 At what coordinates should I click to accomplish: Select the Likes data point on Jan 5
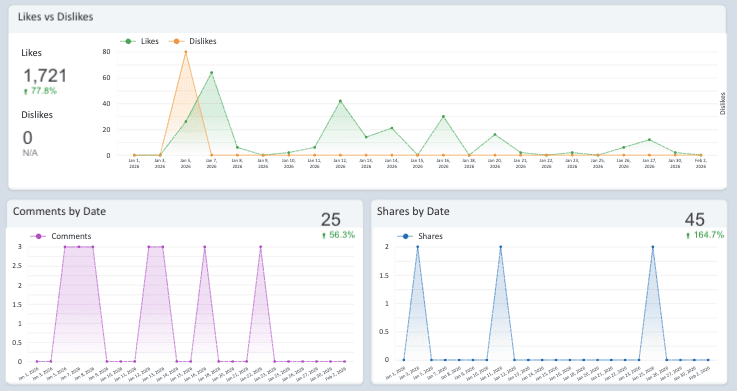pyautogui.click(x=186, y=122)
